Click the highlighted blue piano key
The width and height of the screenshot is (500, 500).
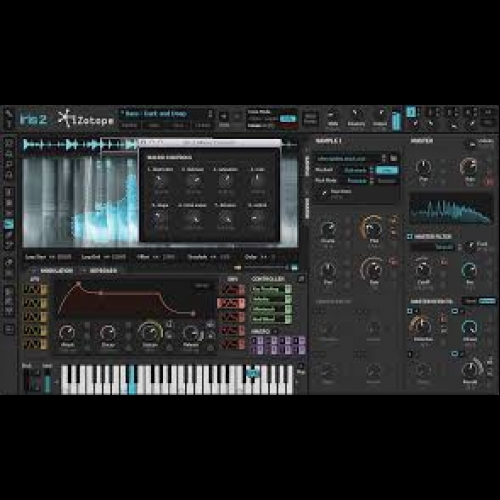coord(132,381)
